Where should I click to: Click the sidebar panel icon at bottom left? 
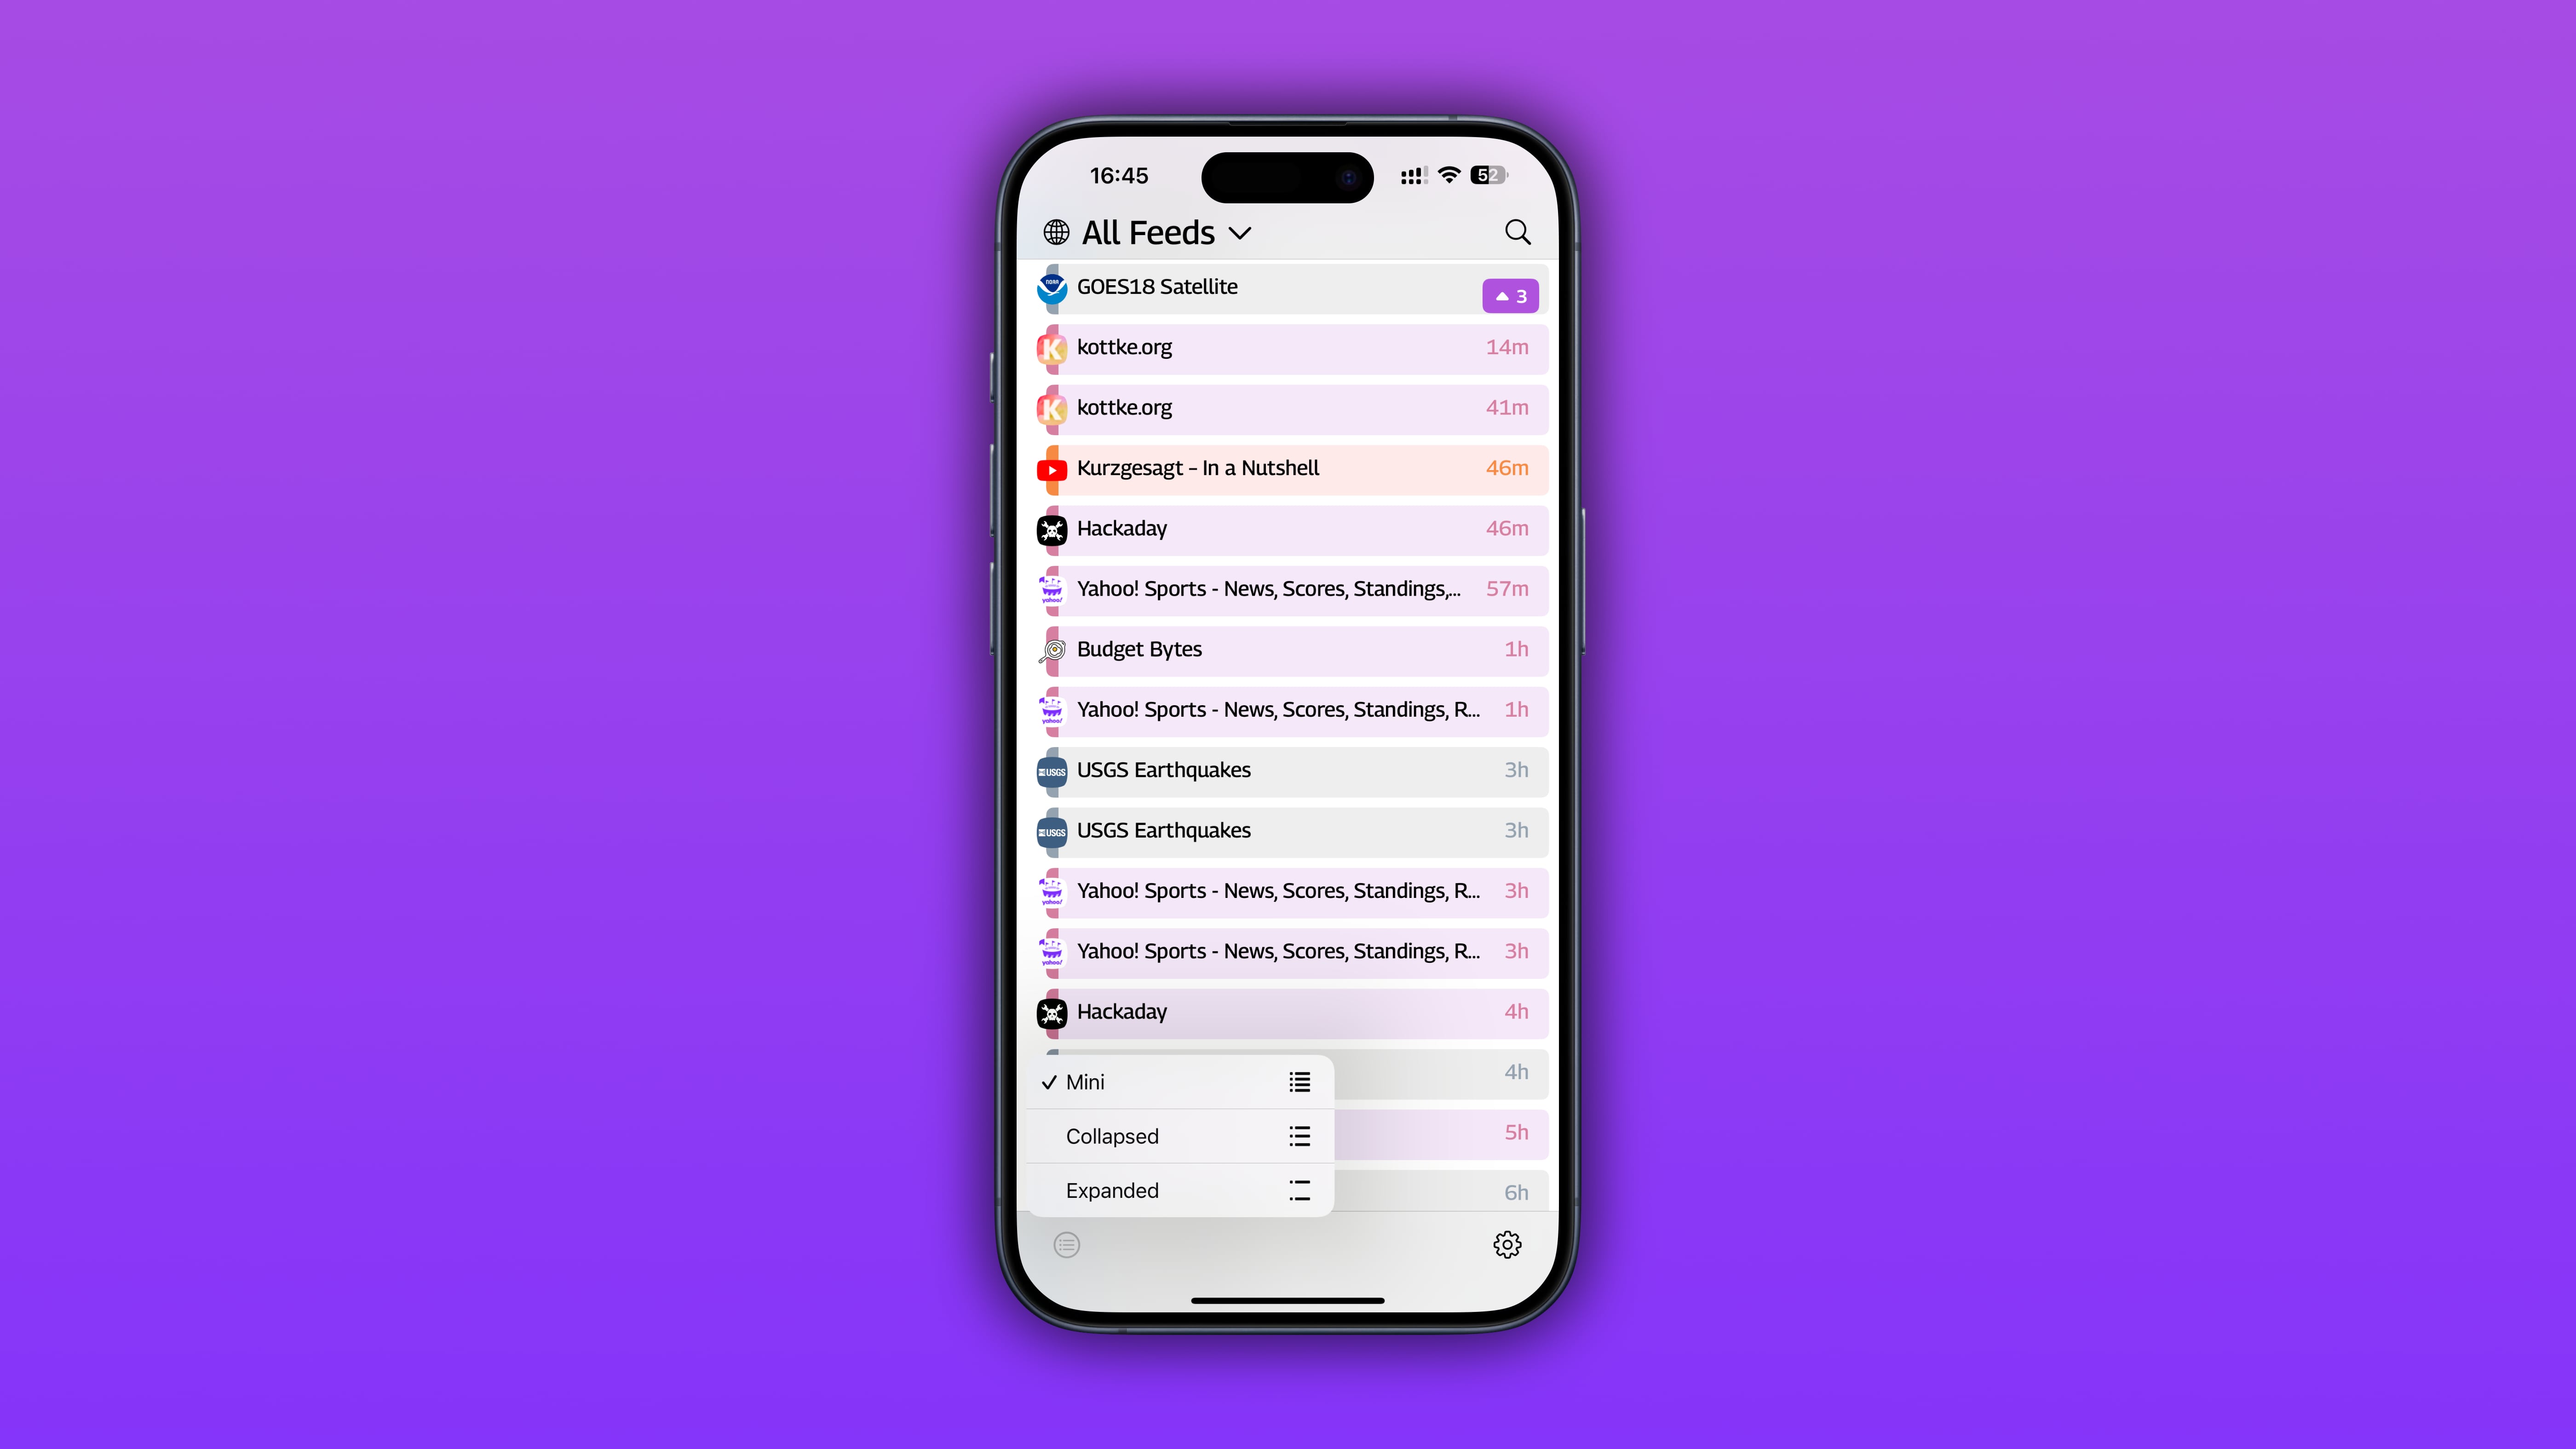pyautogui.click(x=1067, y=1244)
